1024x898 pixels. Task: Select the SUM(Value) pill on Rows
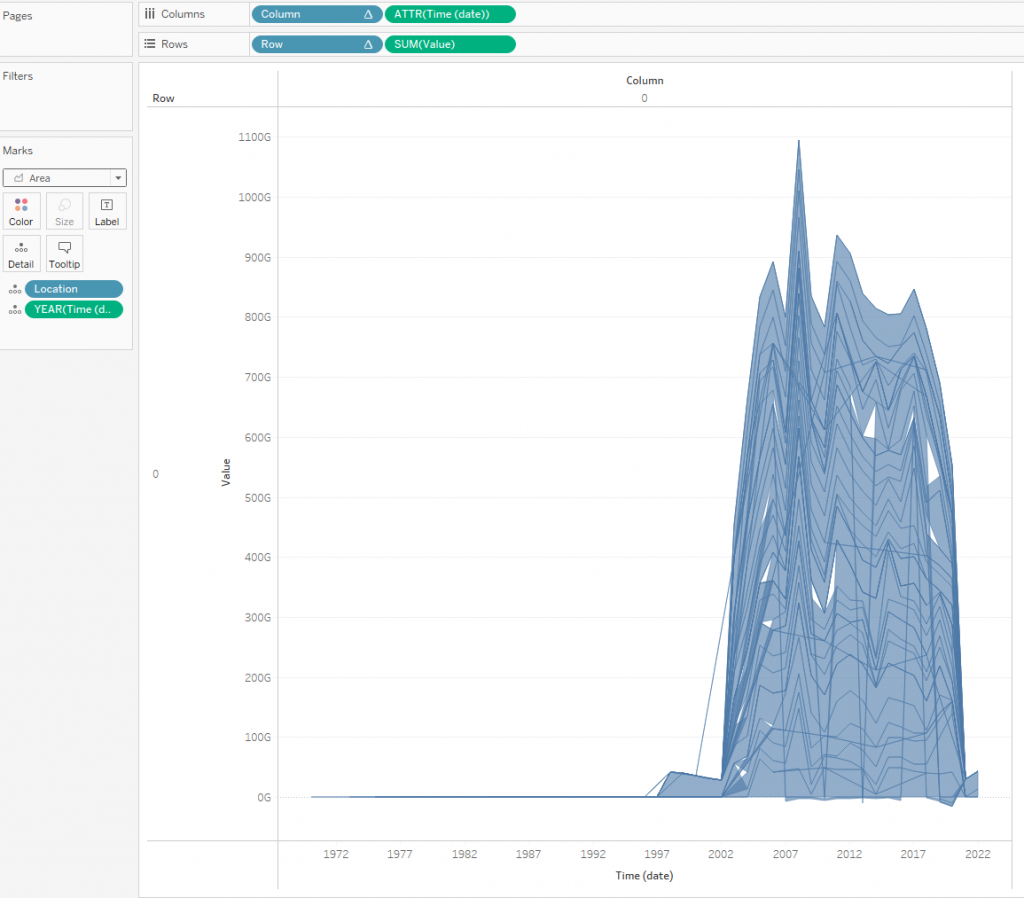pos(450,44)
